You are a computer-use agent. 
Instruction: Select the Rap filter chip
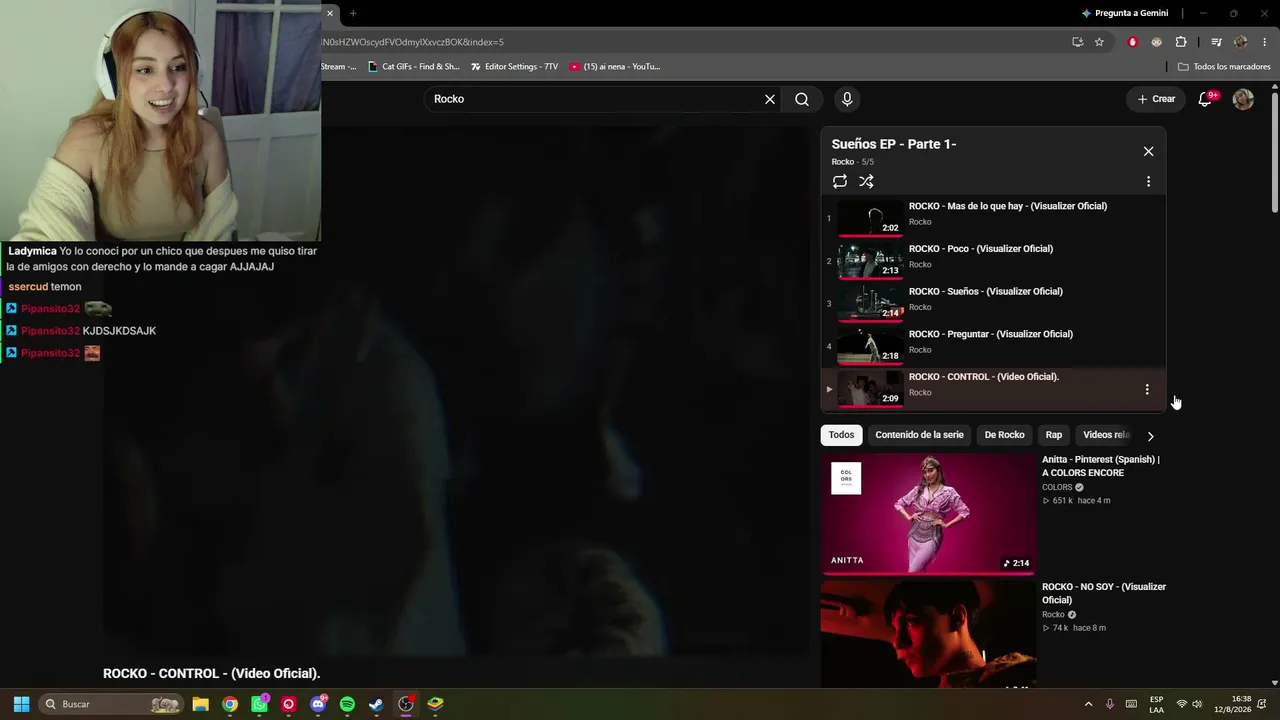(x=1054, y=435)
